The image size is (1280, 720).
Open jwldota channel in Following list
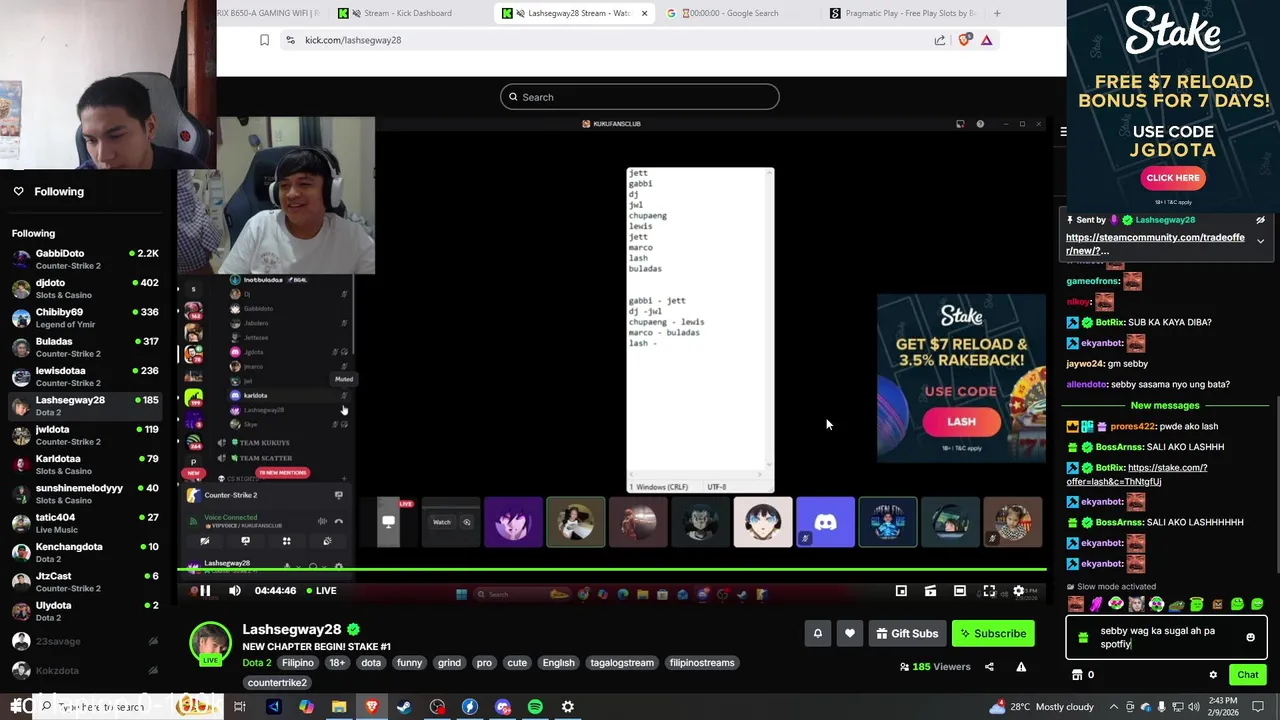85,435
